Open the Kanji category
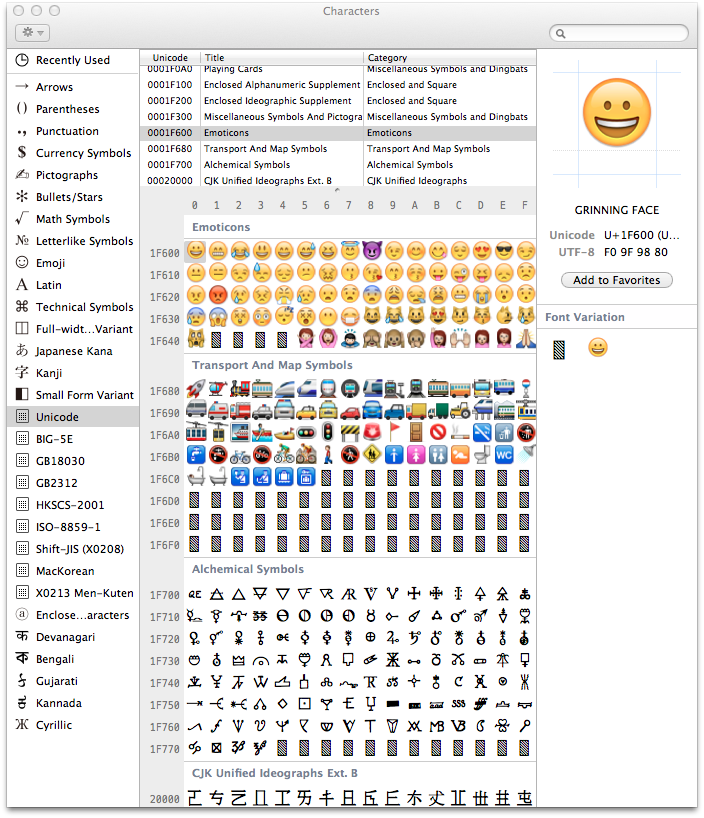This screenshot has height=818, width=704. (73, 373)
